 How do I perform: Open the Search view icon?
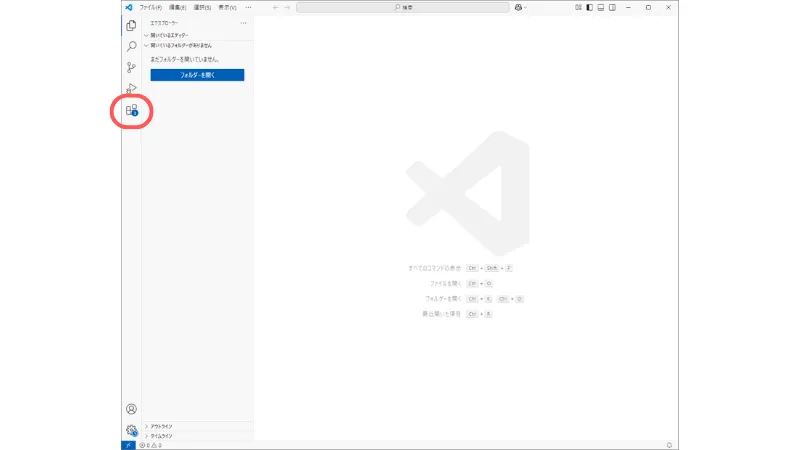pos(131,46)
